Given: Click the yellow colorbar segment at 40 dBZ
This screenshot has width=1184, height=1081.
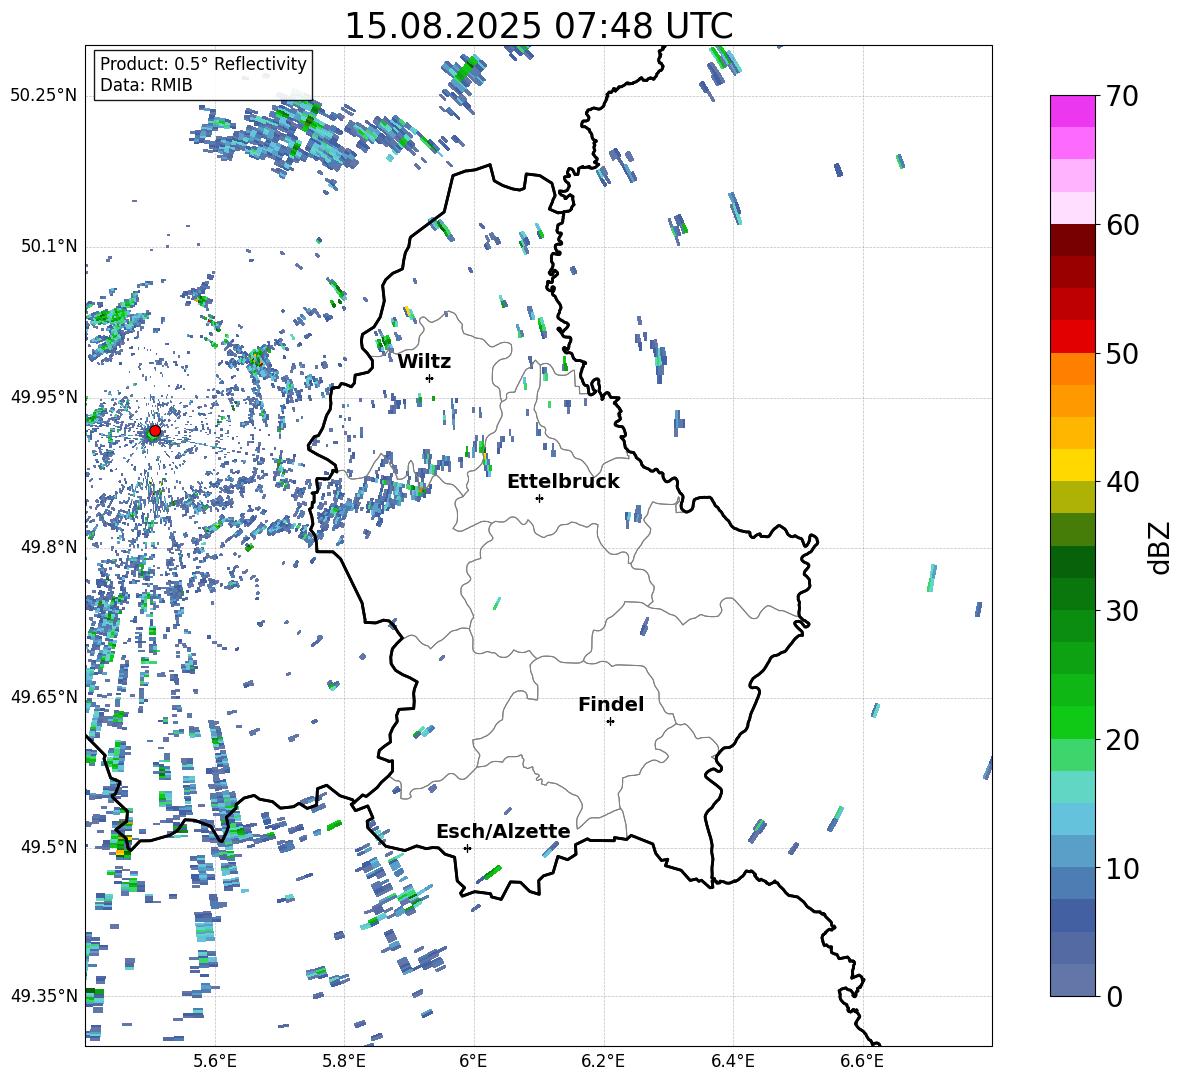Looking at the screenshot, I should click(1073, 465).
